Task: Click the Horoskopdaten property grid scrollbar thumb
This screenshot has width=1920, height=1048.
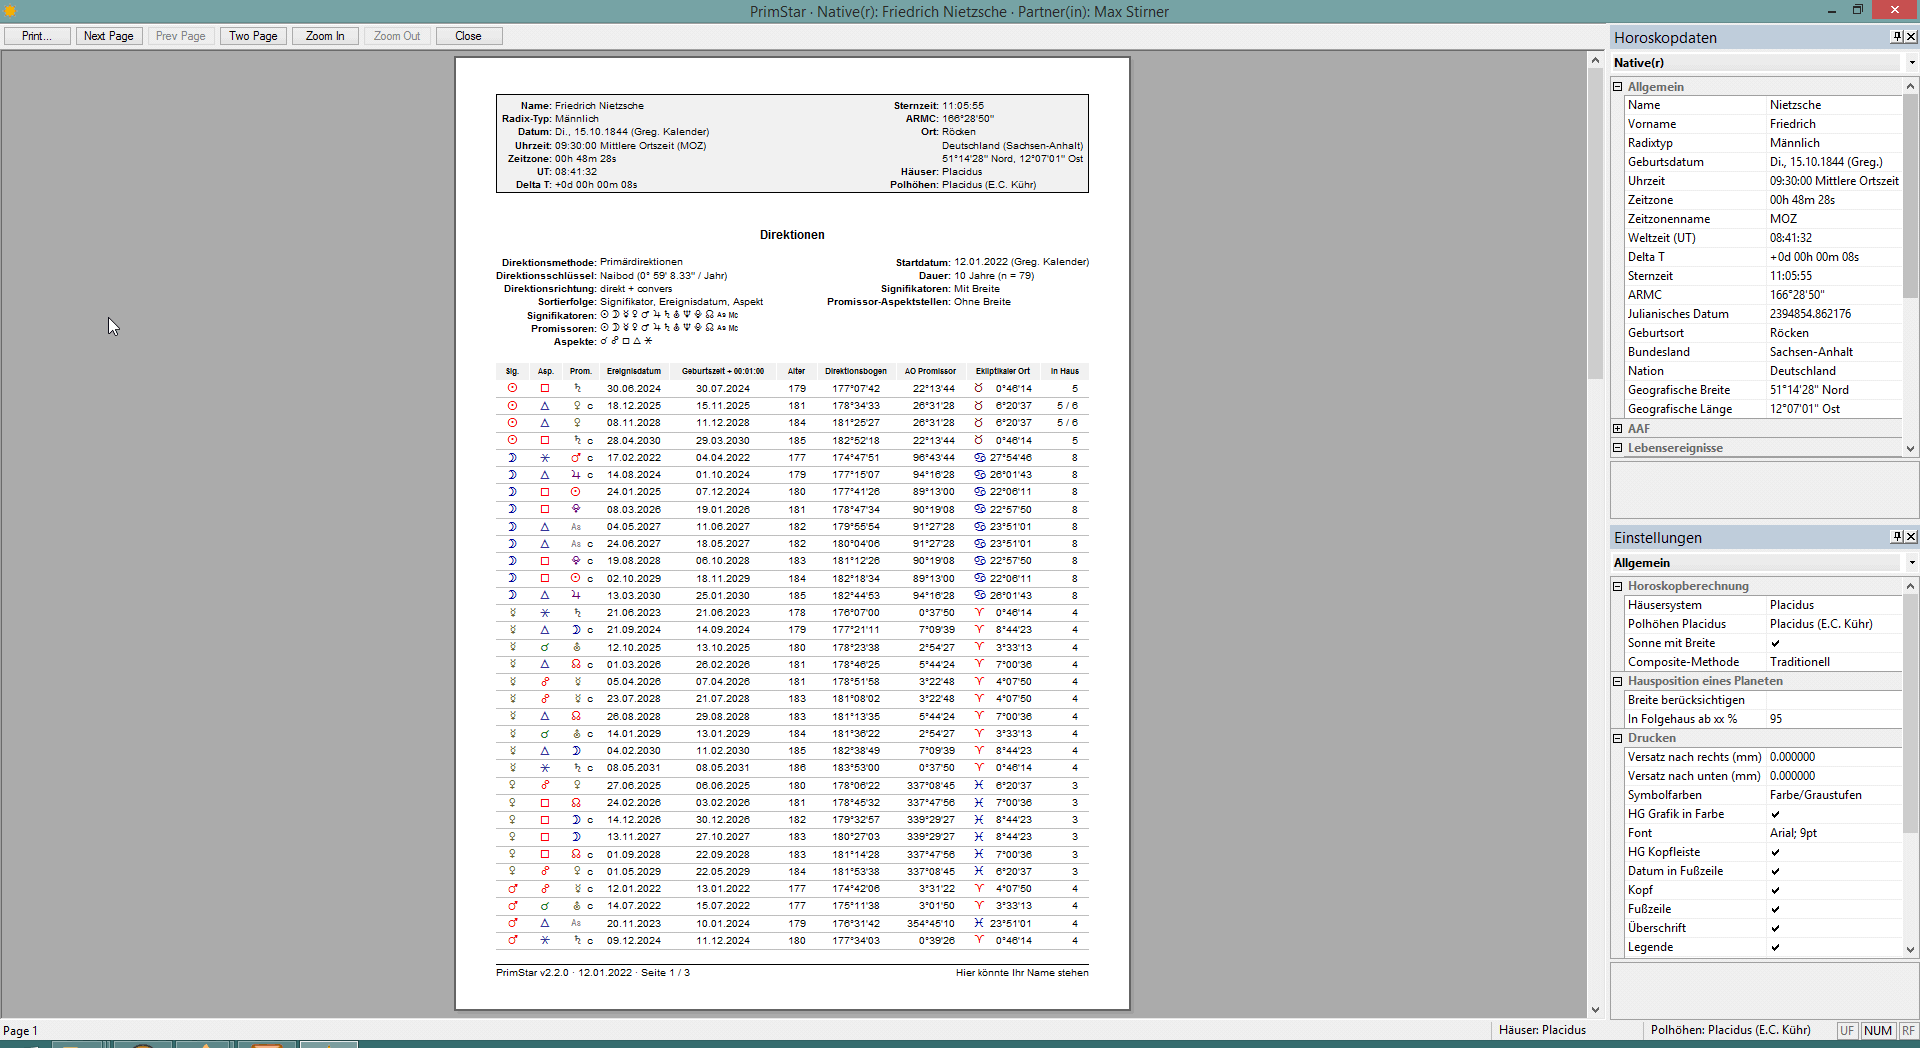Action: click(x=1910, y=198)
